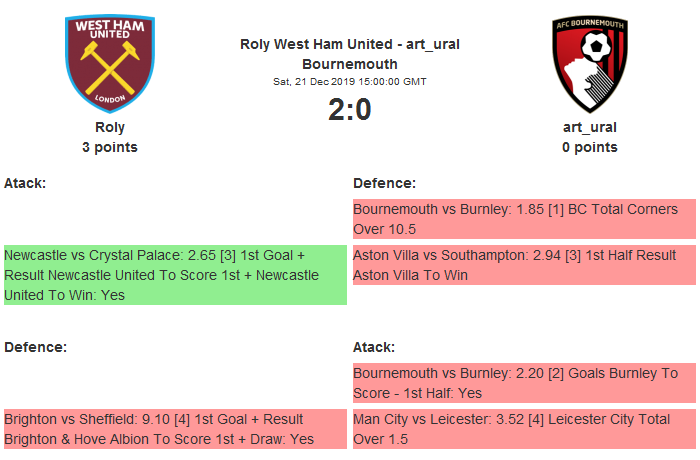Click the Man City vs Leicester bet
The height and width of the screenshot is (460, 700).
point(524,429)
